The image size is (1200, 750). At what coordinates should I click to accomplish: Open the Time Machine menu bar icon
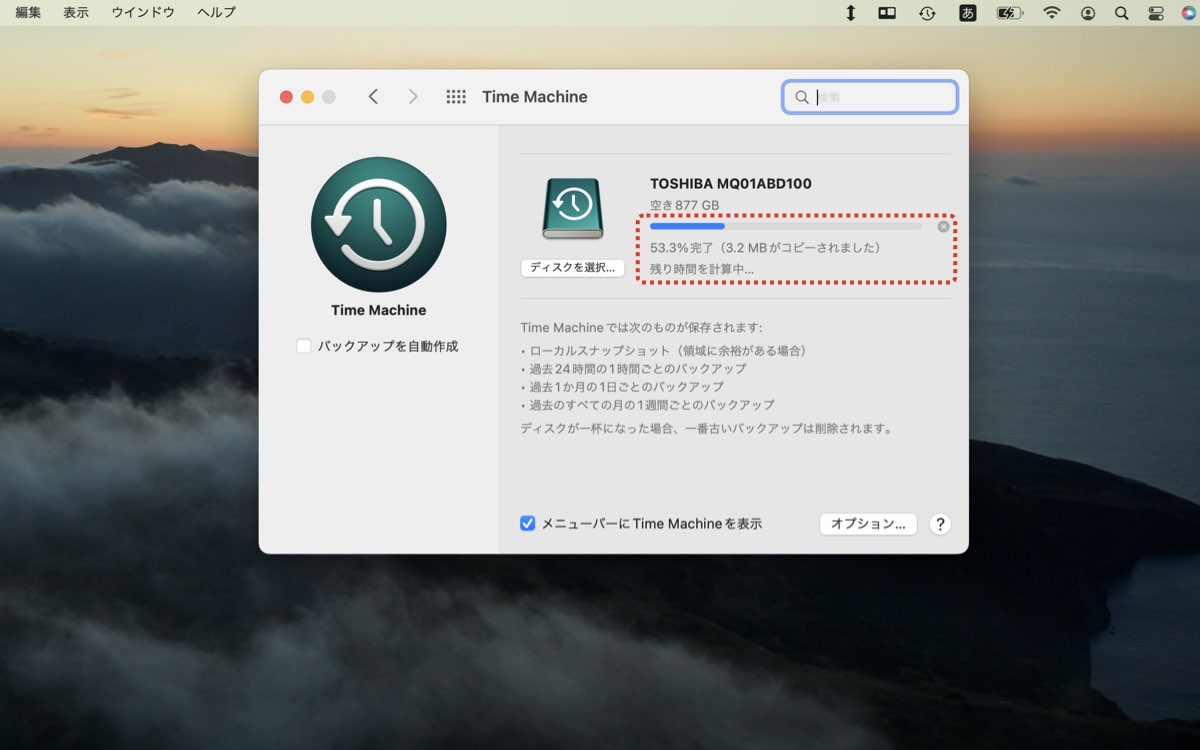[x=928, y=13]
